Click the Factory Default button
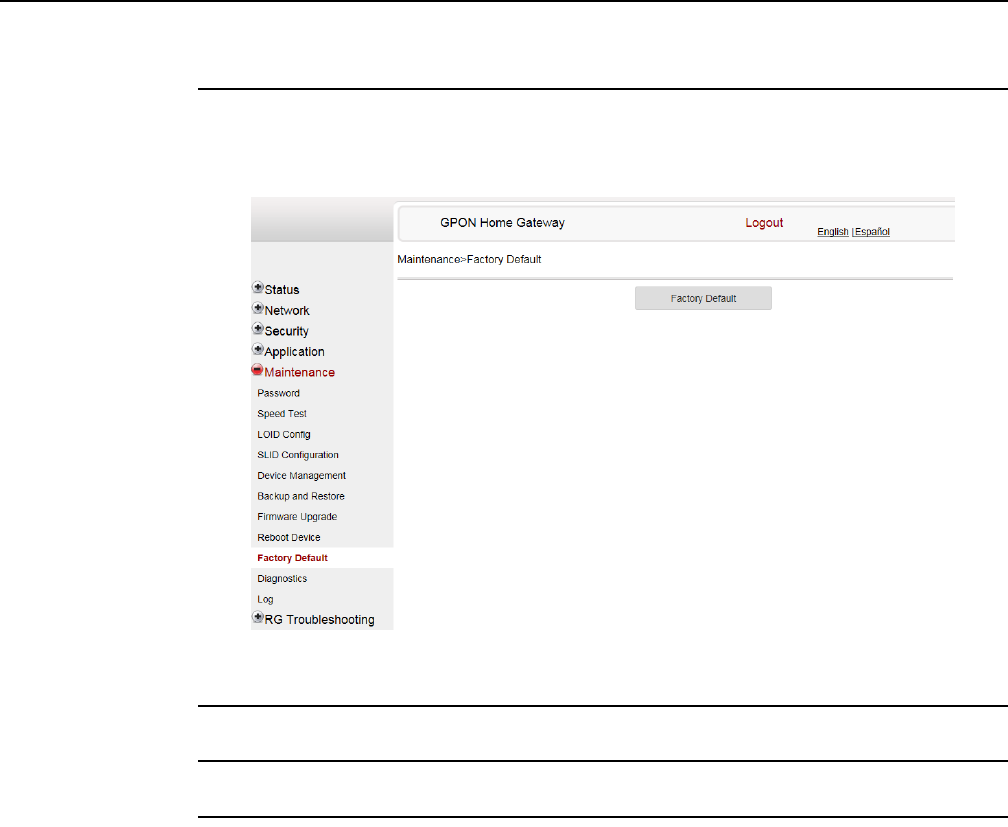This screenshot has width=1008, height=827. point(703,298)
